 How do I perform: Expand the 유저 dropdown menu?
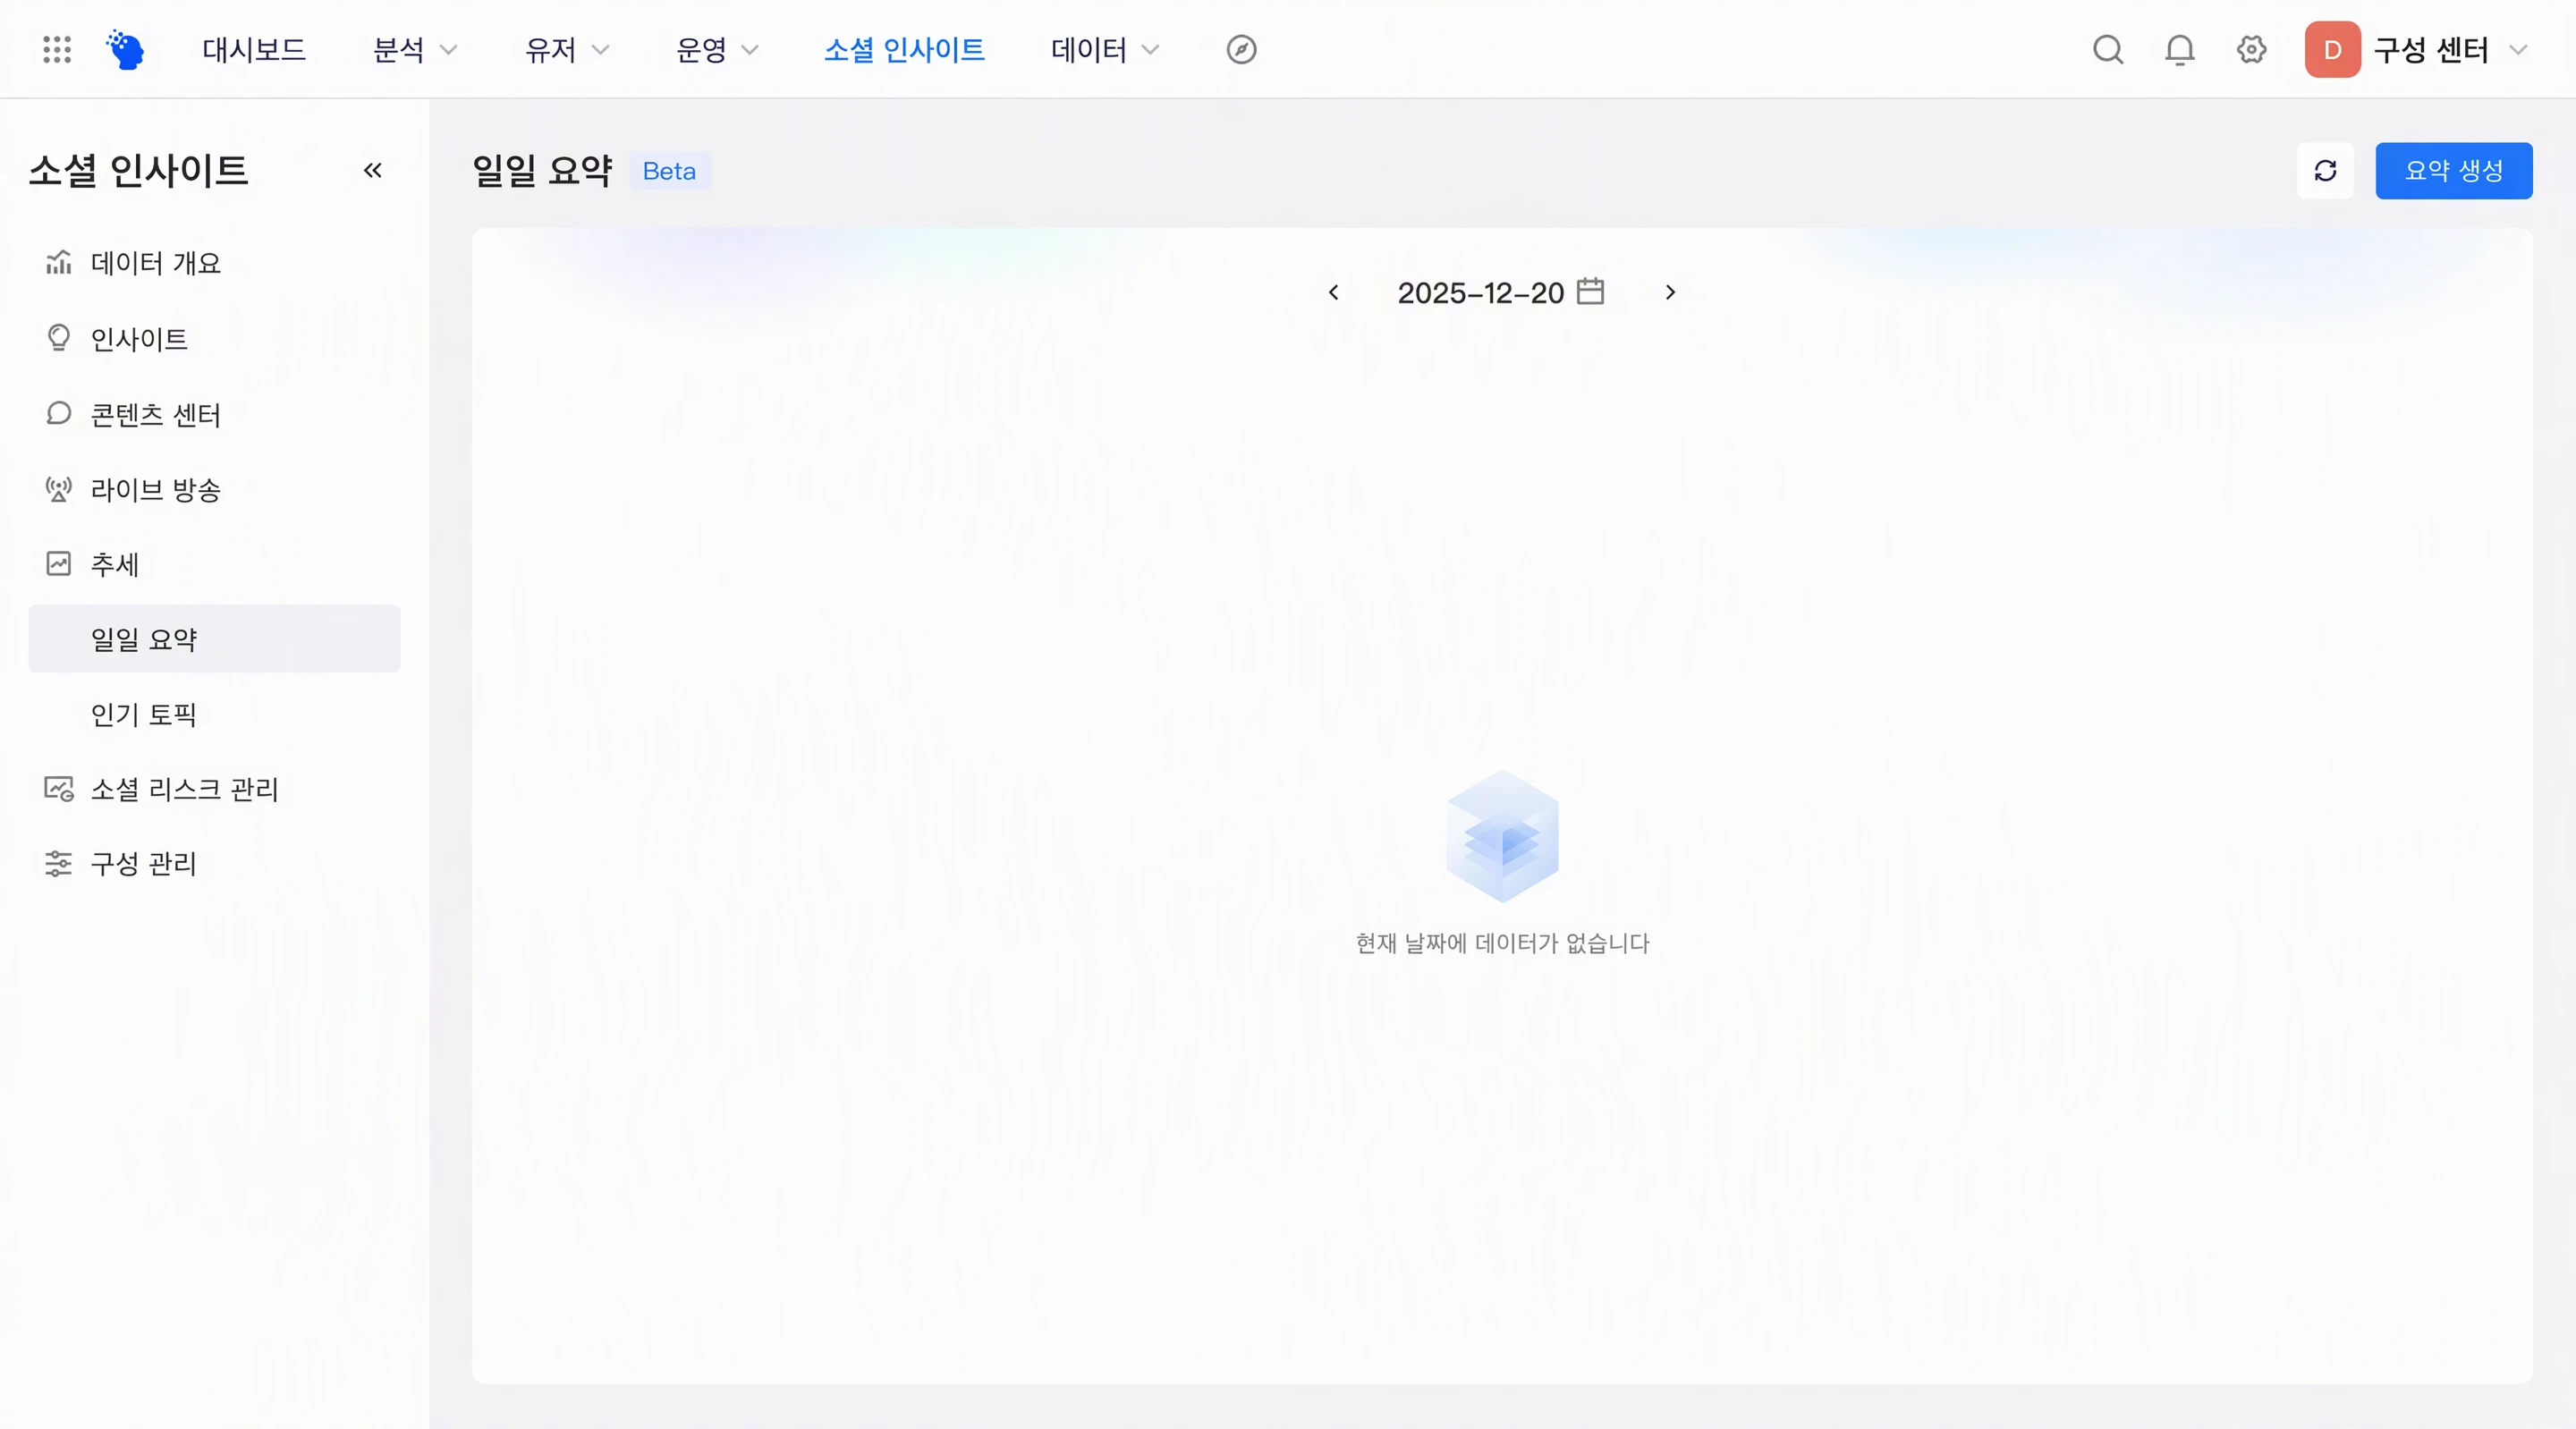(x=567, y=49)
